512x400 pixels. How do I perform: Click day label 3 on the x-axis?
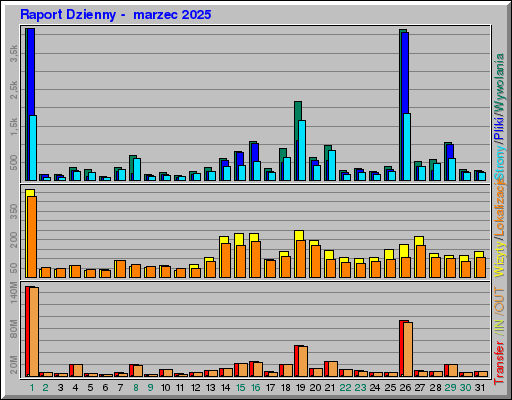pyautogui.click(x=60, y=388)
